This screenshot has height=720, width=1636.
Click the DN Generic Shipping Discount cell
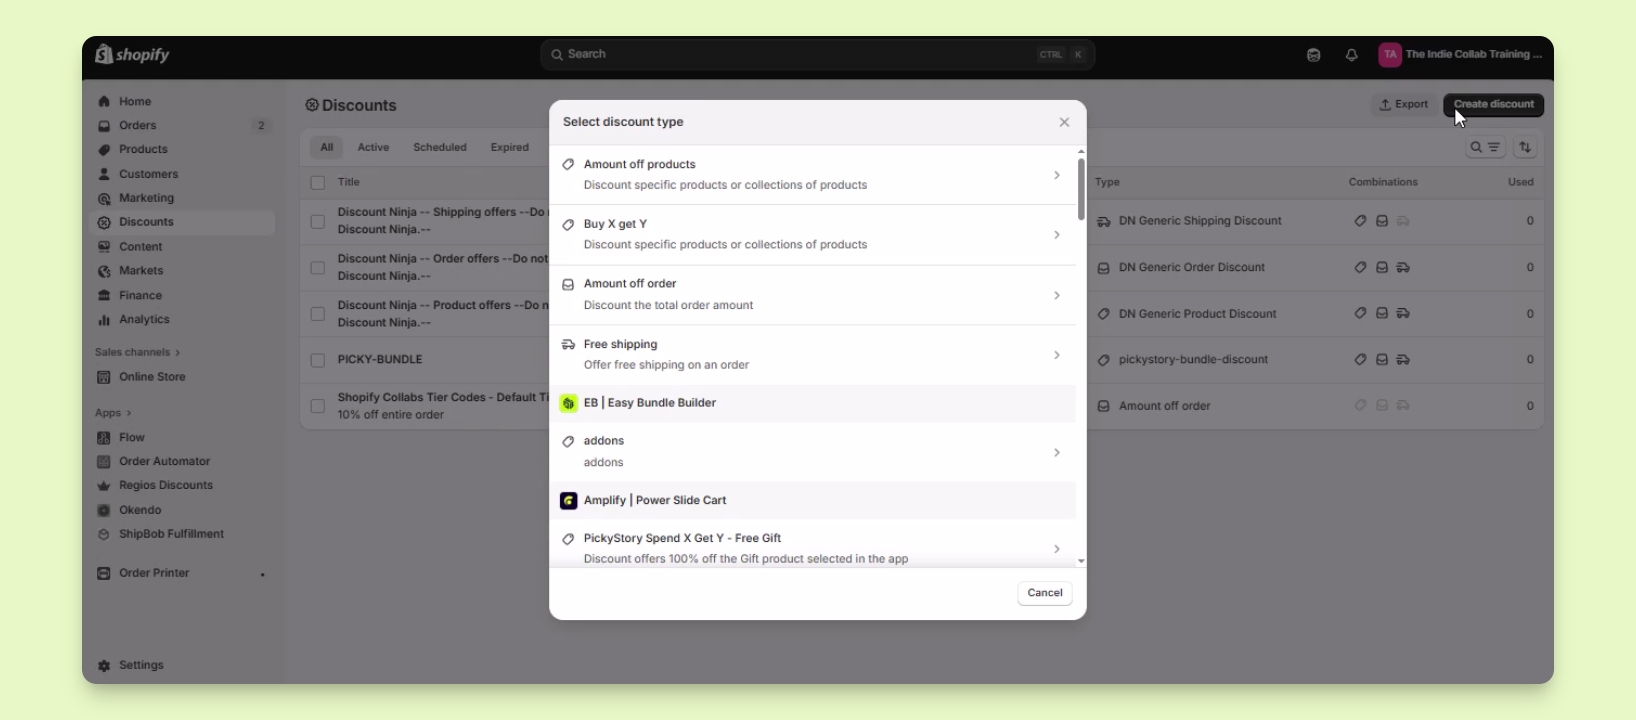[1200, 221]
